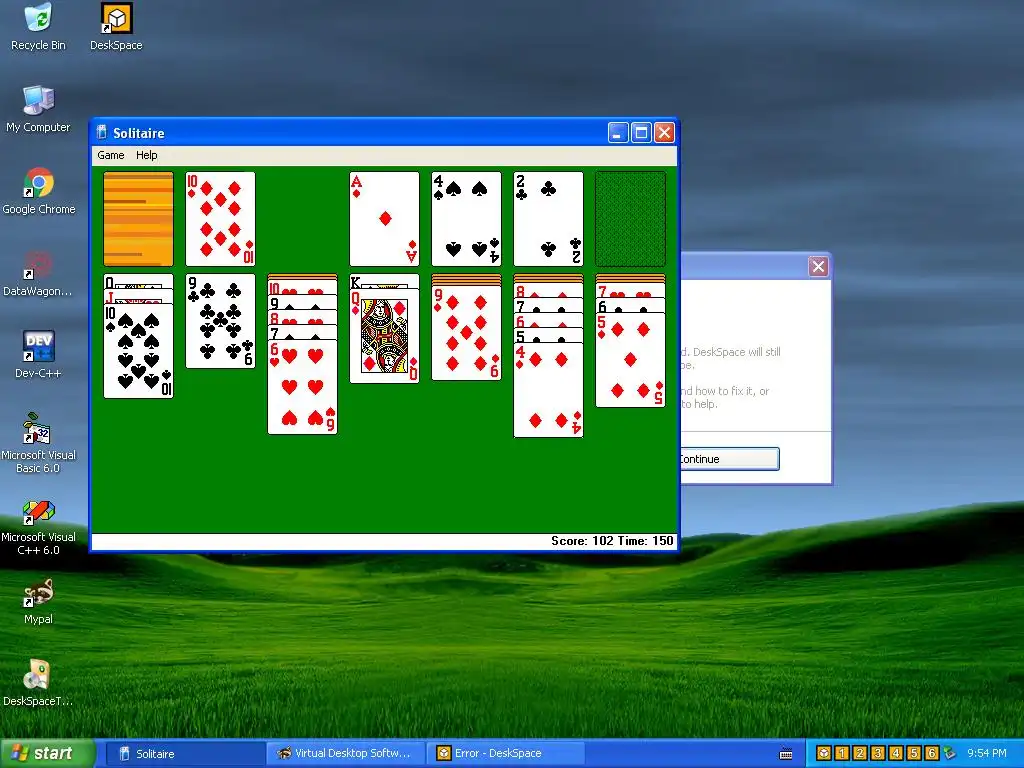Image resolution: width=1024 pixels, height=768 pixels.
Task: Click the 9:54 PM taskbar clock
Action: click(987, 753)
